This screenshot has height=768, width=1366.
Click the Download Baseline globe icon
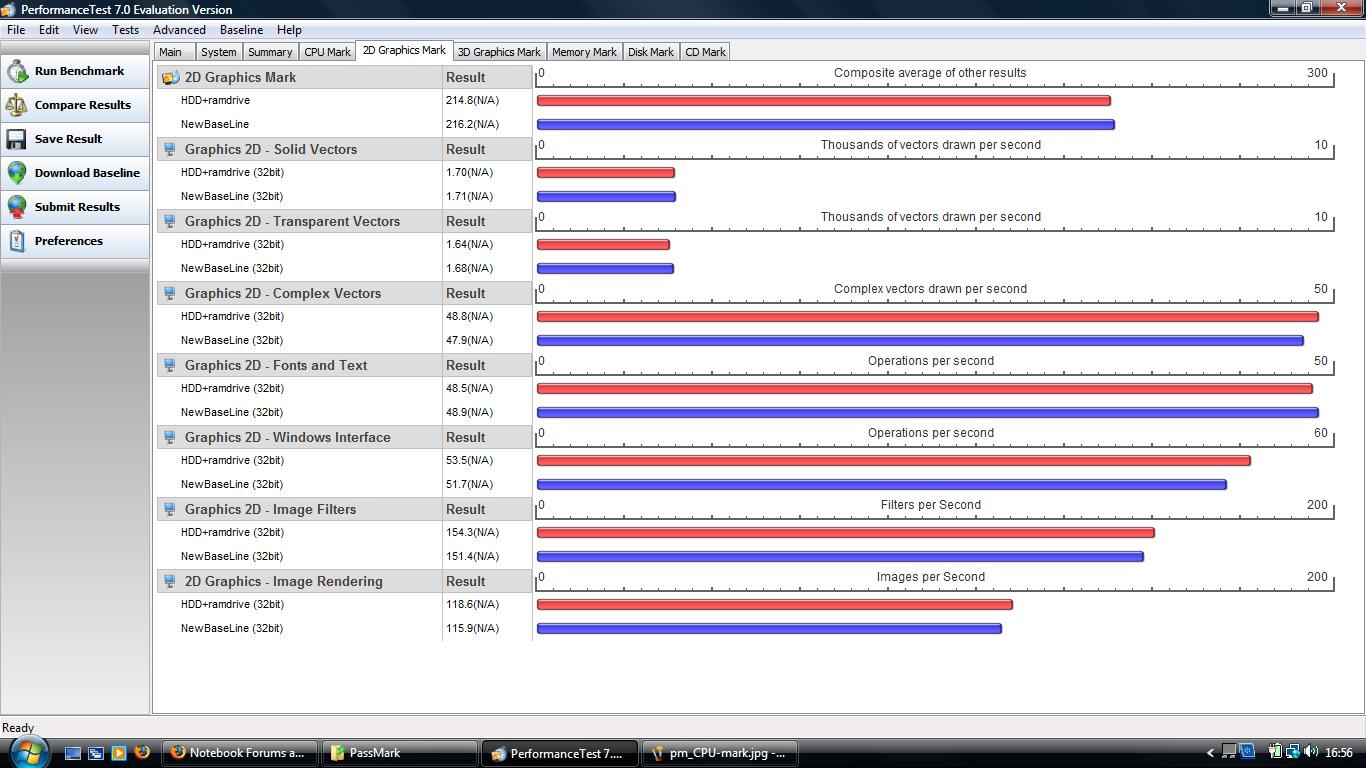[17, 173]
